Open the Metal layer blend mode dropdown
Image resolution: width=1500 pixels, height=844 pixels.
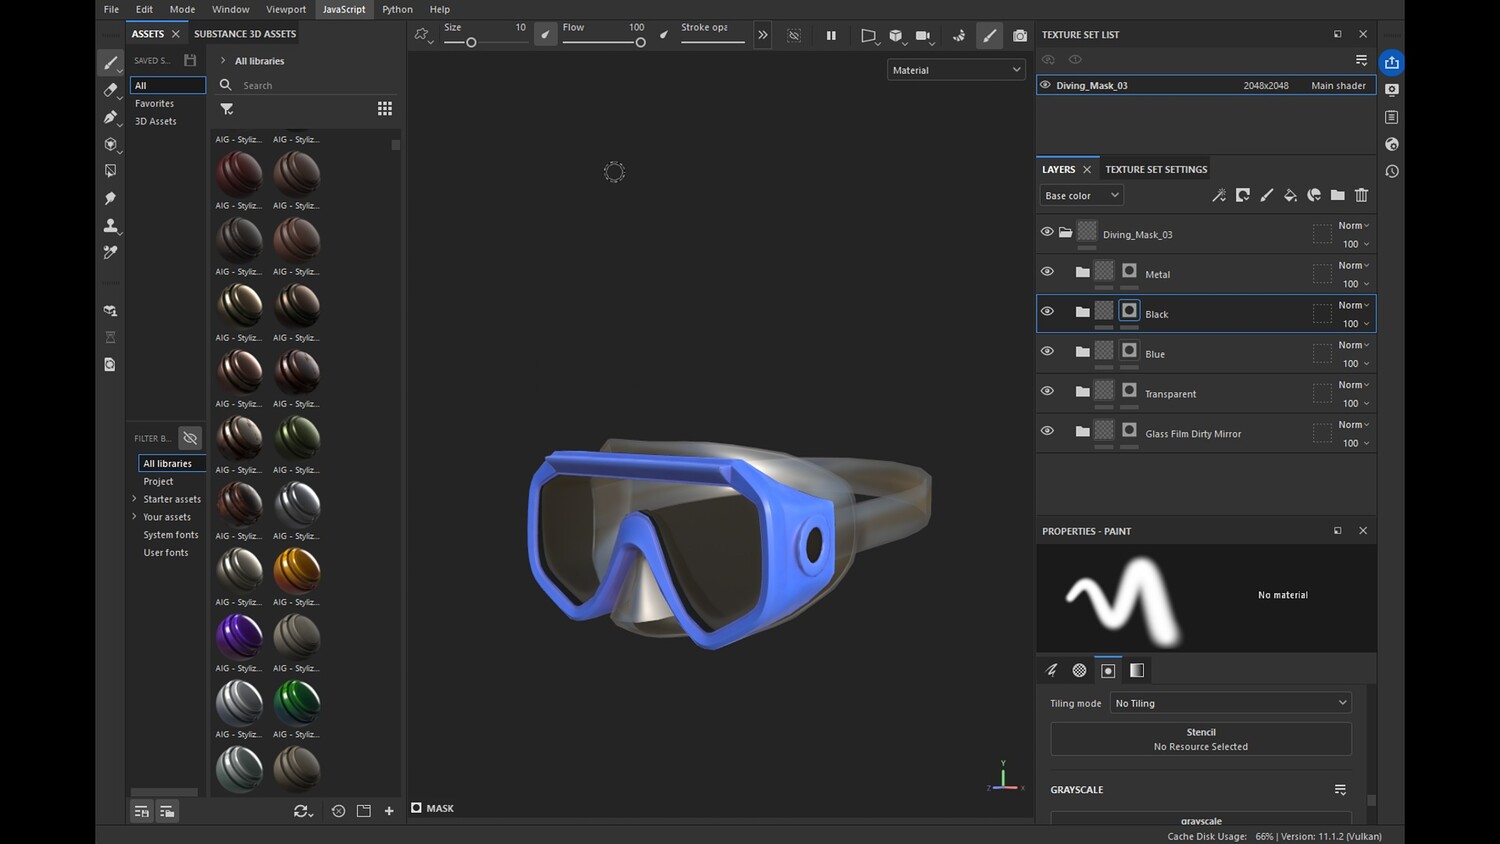pyautogui.click(x=1354, y=265)
